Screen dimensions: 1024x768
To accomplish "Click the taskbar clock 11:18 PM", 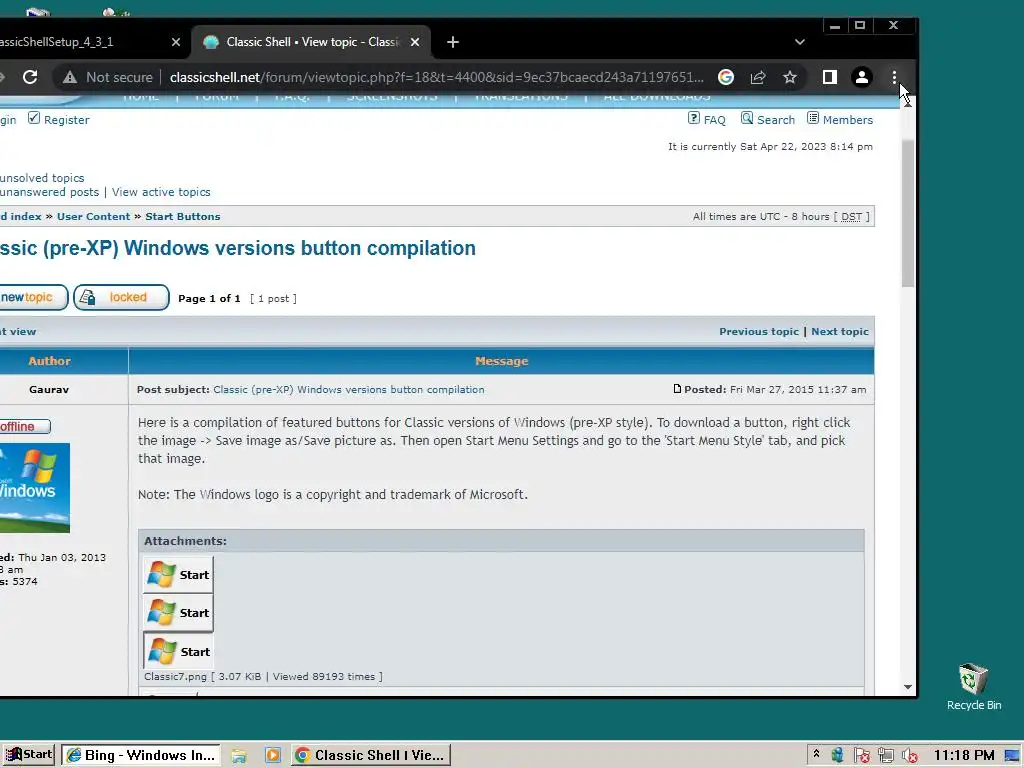I will click(964, 756).
